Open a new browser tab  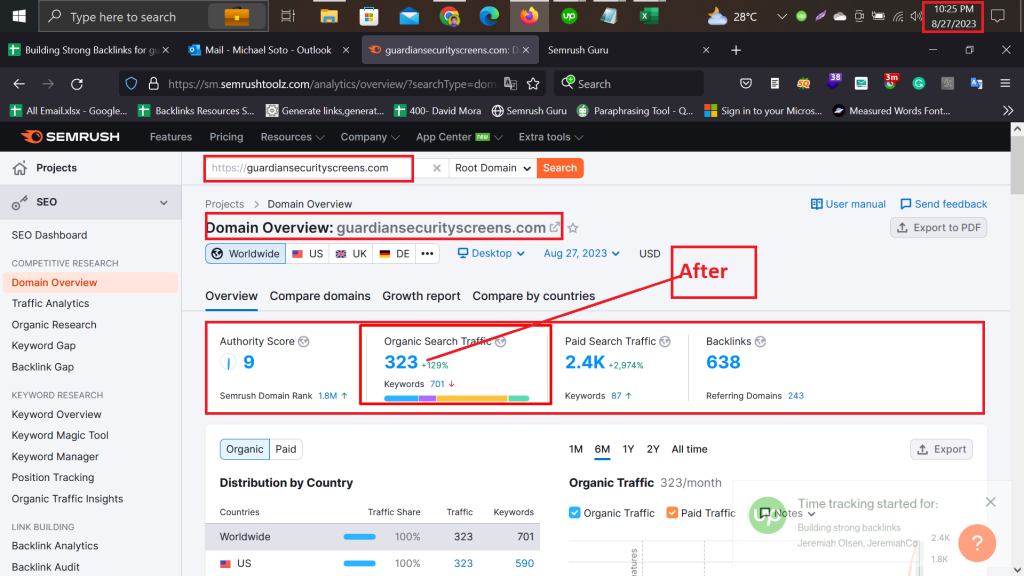(736, 50)
